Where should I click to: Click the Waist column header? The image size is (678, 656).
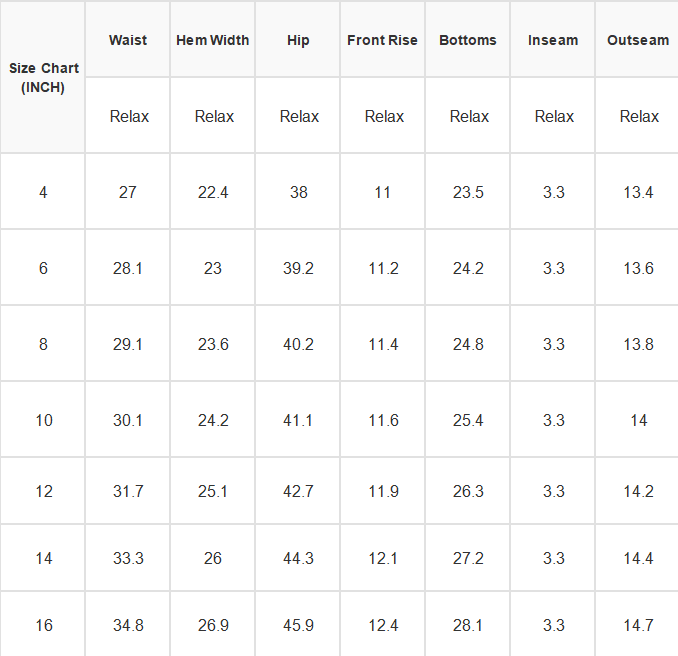click(x=128, y=40)
